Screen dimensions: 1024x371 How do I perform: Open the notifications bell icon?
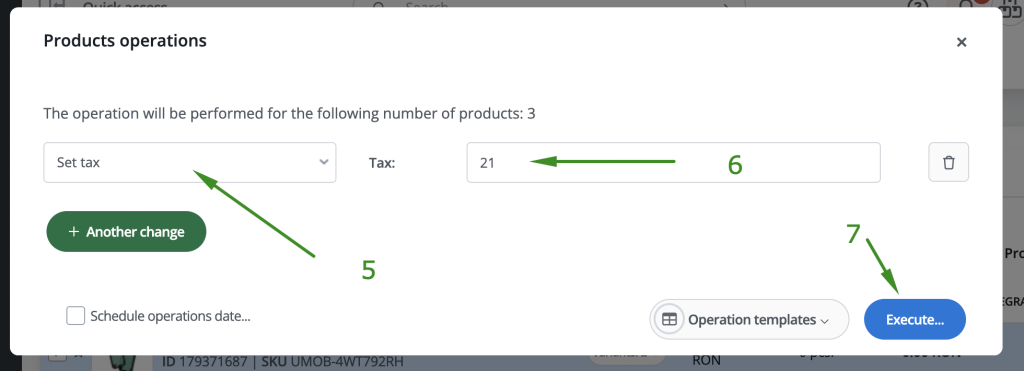pyautogui.click(x=965, y=5)
